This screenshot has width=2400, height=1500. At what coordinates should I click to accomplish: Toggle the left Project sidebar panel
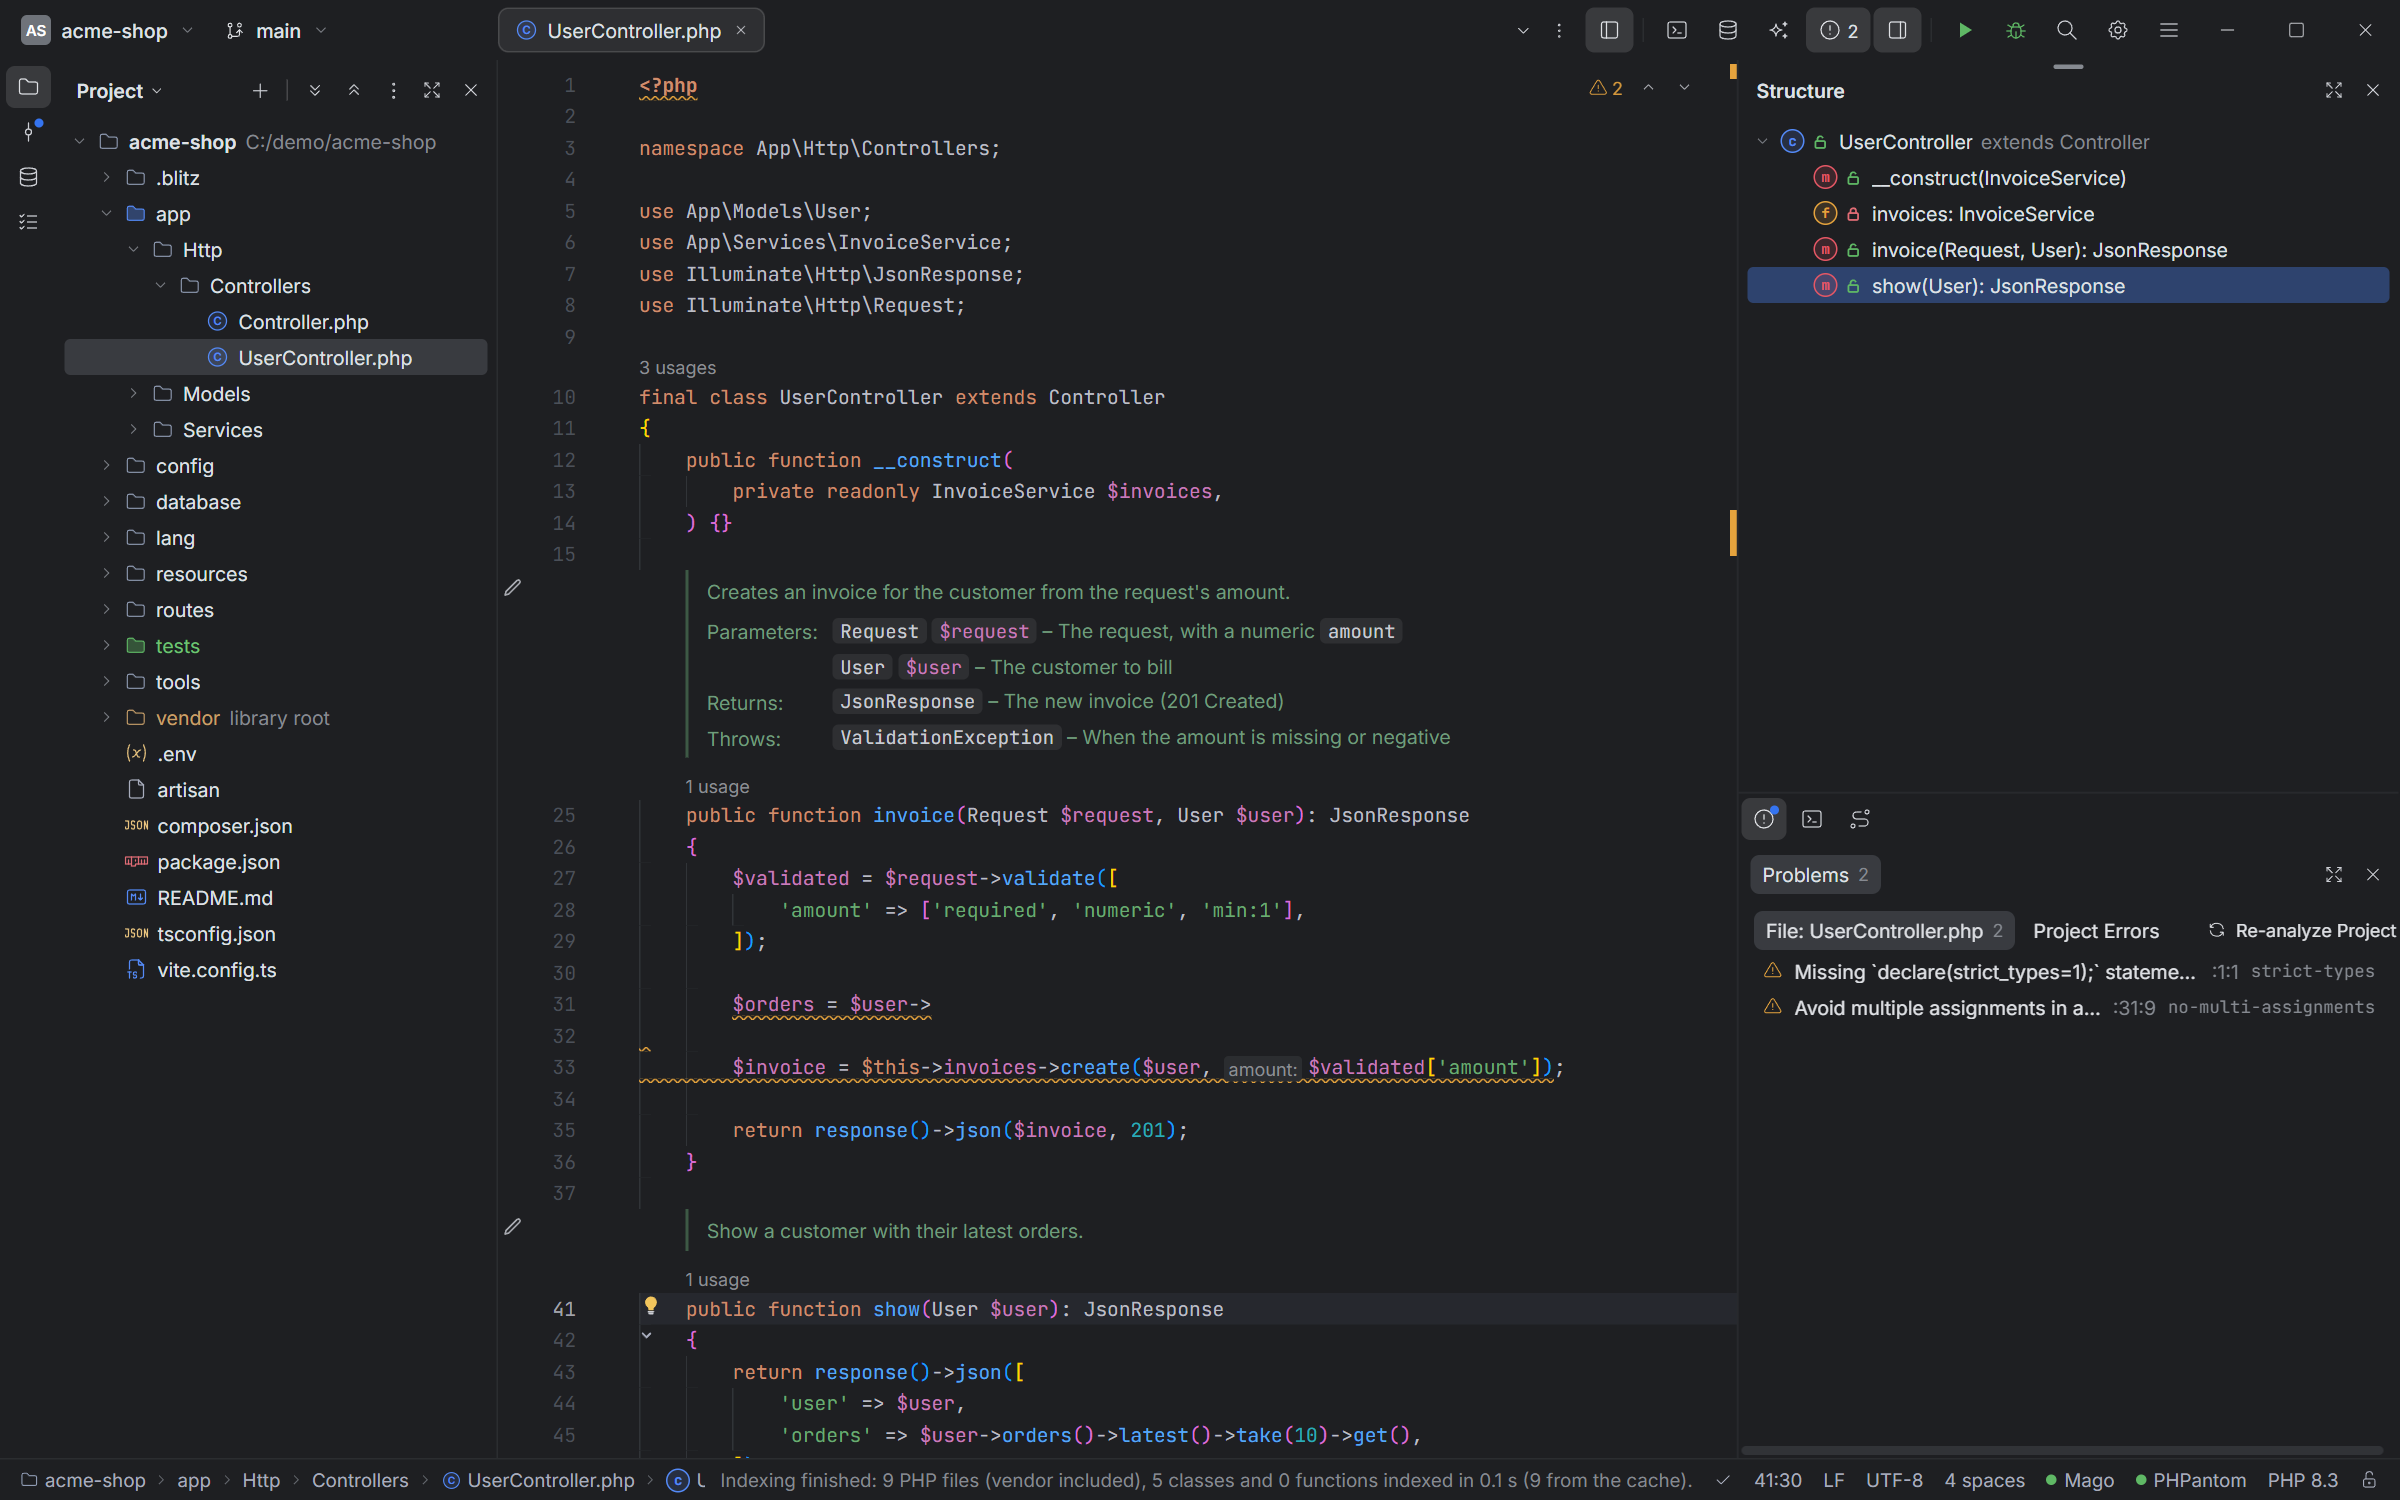tap(1609, 30)
